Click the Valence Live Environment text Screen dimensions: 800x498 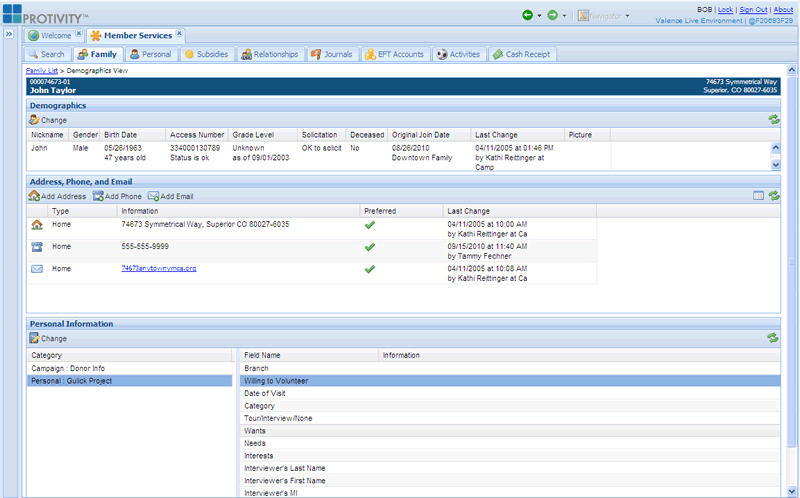[698, 21]
